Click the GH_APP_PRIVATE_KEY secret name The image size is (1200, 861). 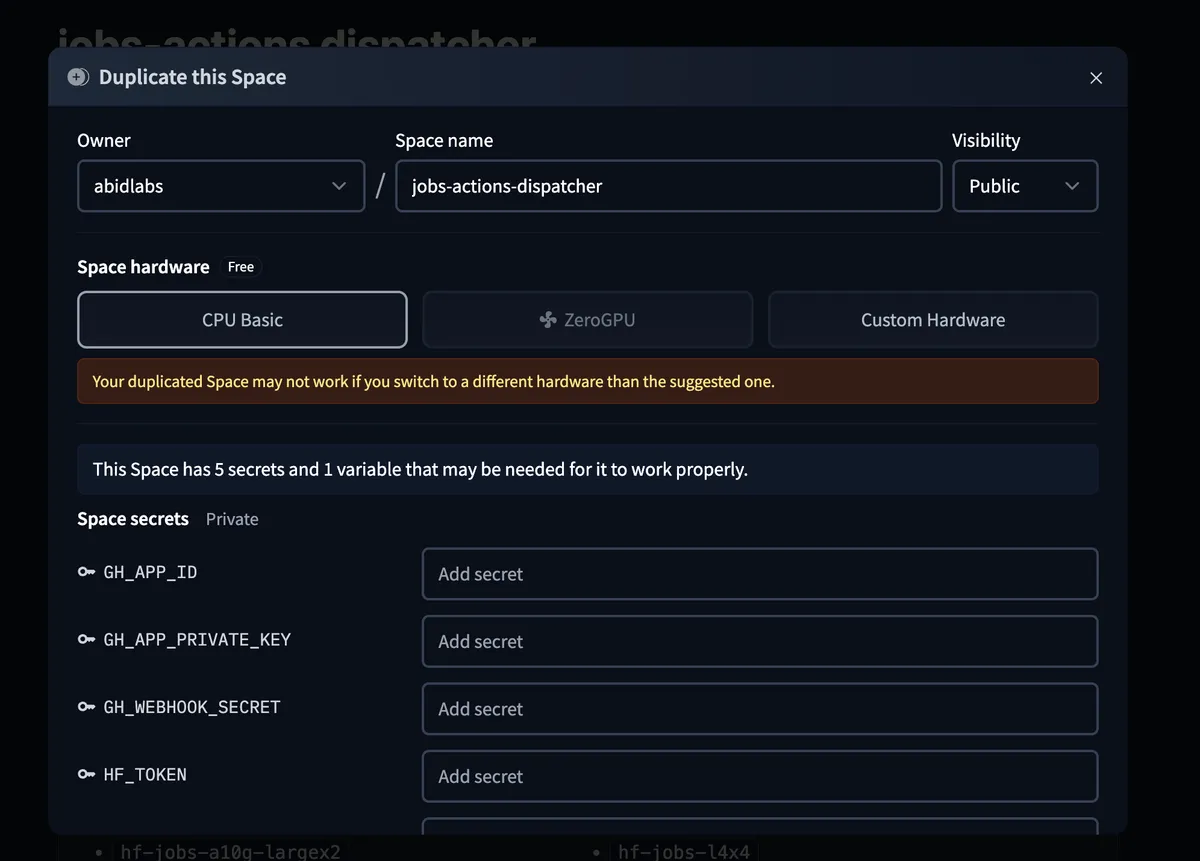(x=197, y=639)
